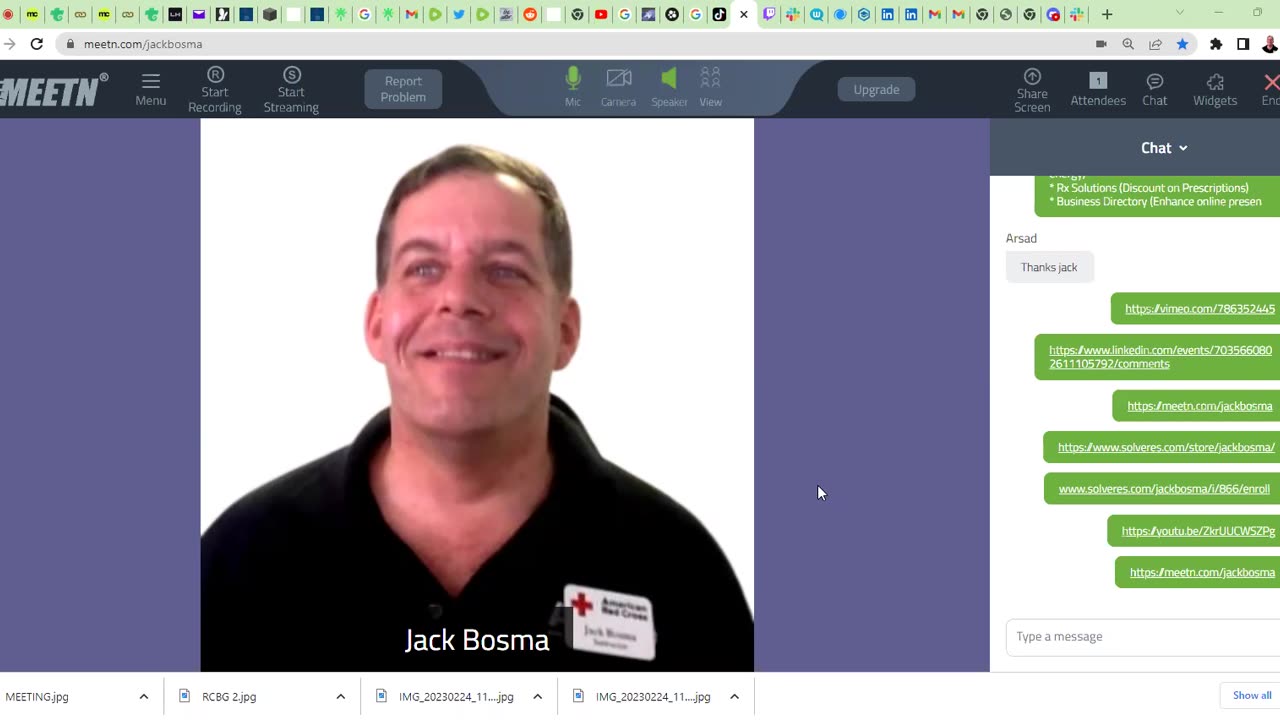Viewport: 1280px width, 720px height.
Task: Switch to the Reddit tab
Action: click(x=530, y=14)
